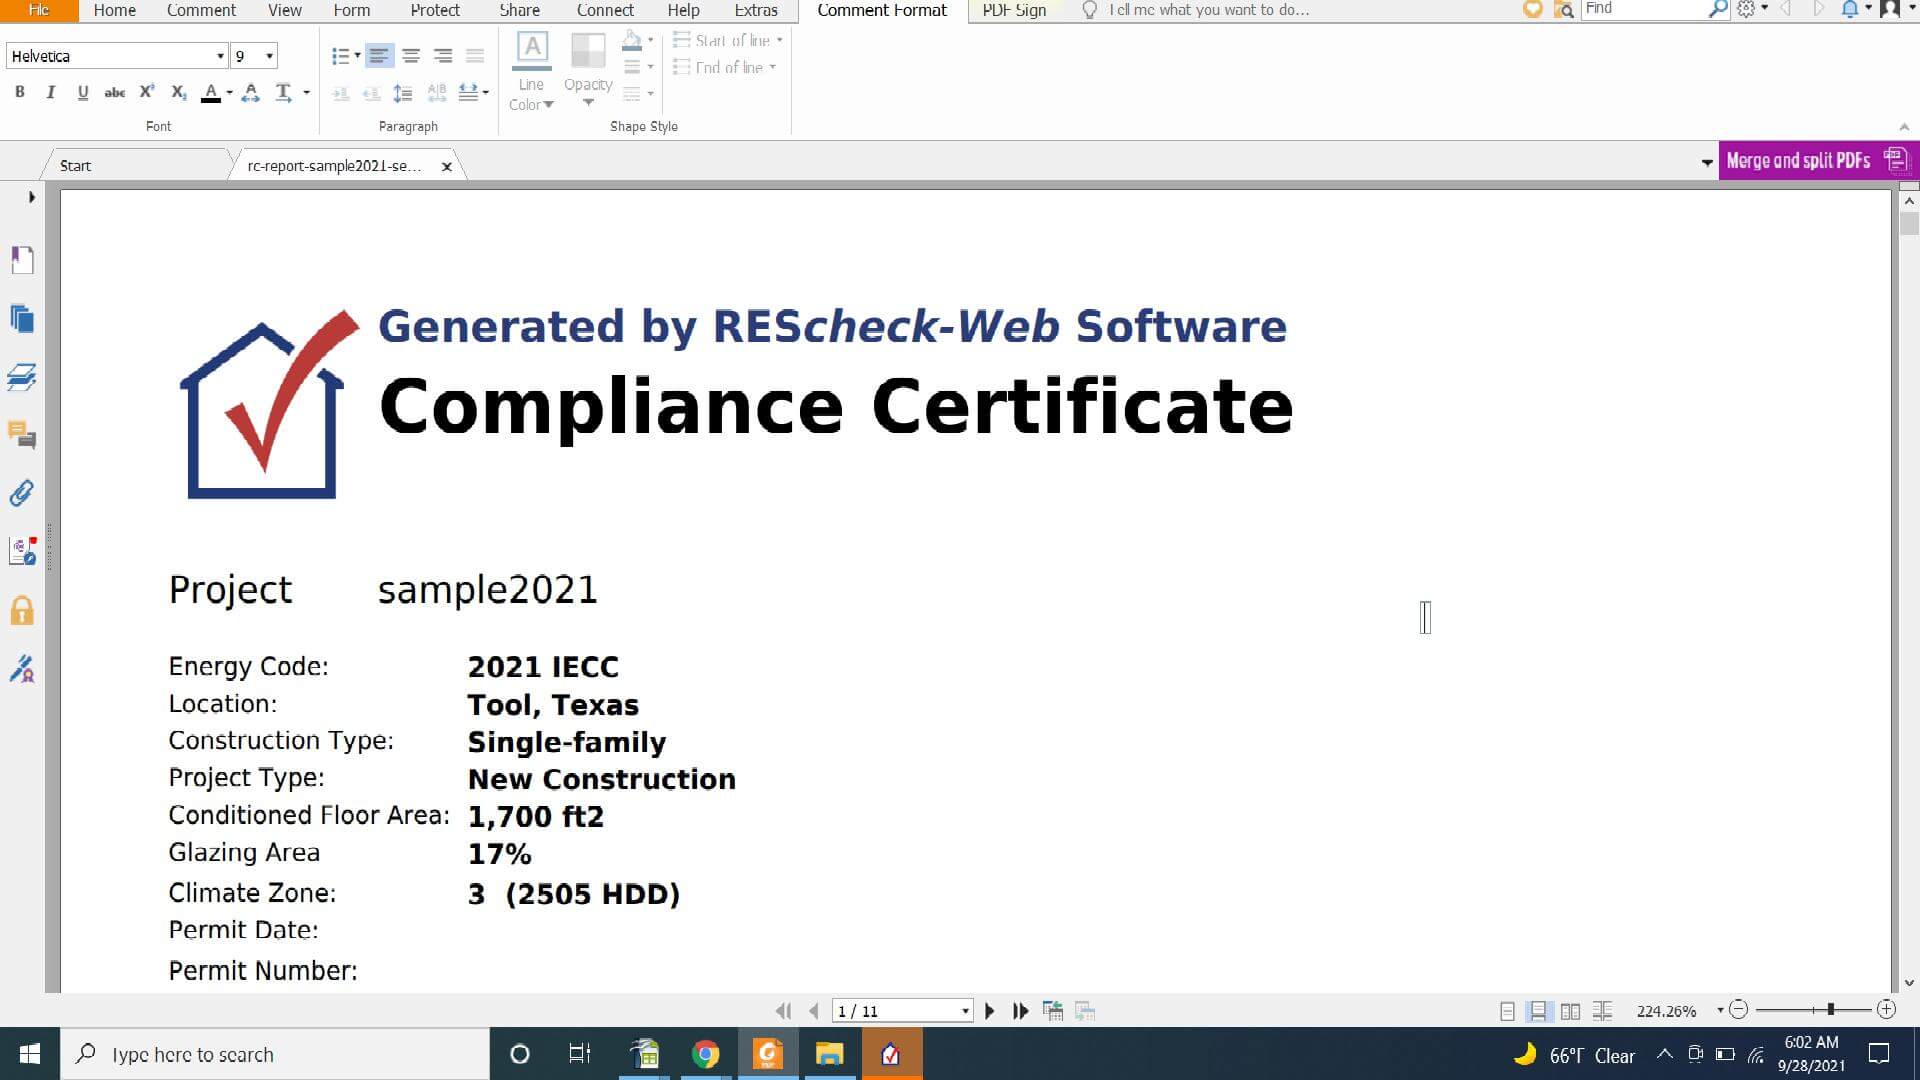Expand the page number dropdown

tap(965, 1011)
